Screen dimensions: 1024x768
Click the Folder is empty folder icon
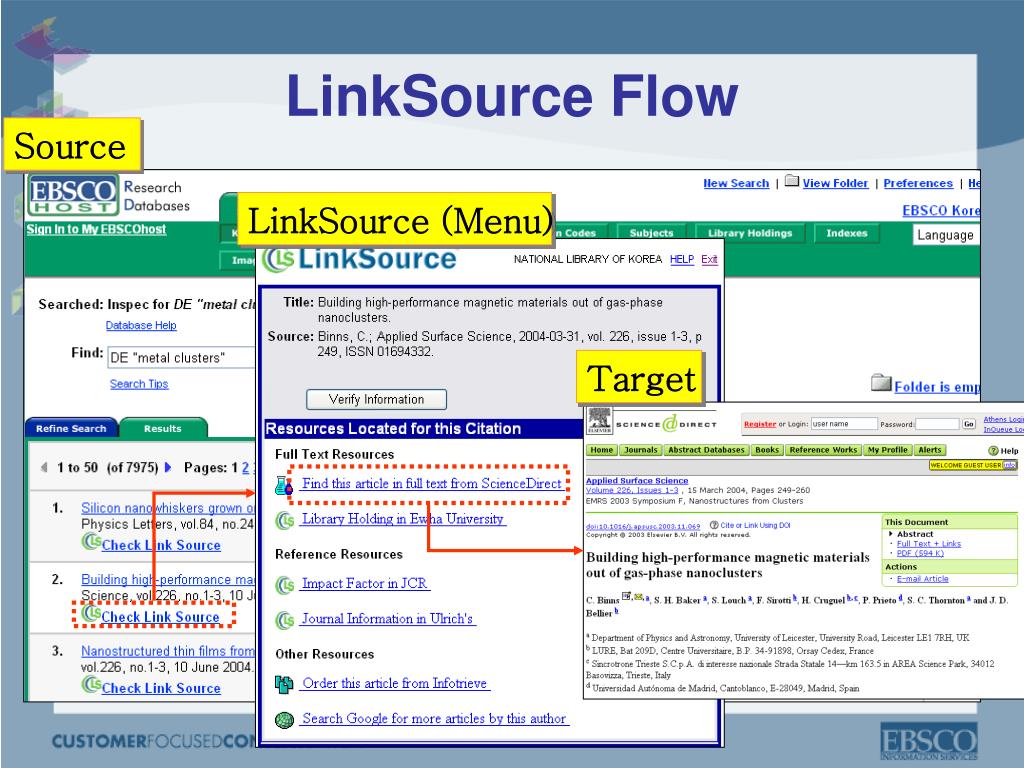click(881, 383)
